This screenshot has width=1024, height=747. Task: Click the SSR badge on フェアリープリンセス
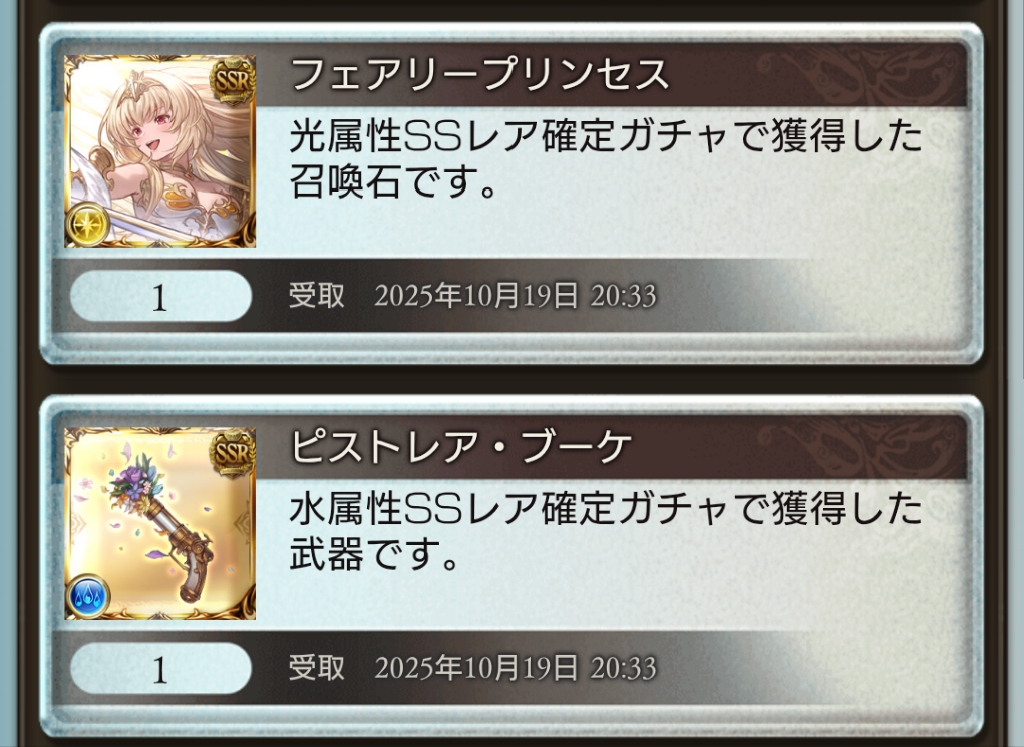[232, 80]
